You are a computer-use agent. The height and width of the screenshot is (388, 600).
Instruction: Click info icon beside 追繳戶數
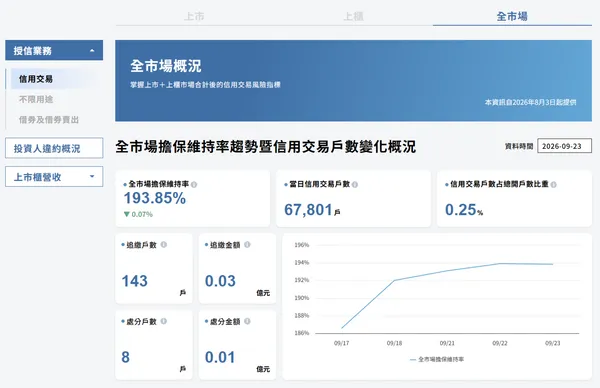tap(164, 245)
